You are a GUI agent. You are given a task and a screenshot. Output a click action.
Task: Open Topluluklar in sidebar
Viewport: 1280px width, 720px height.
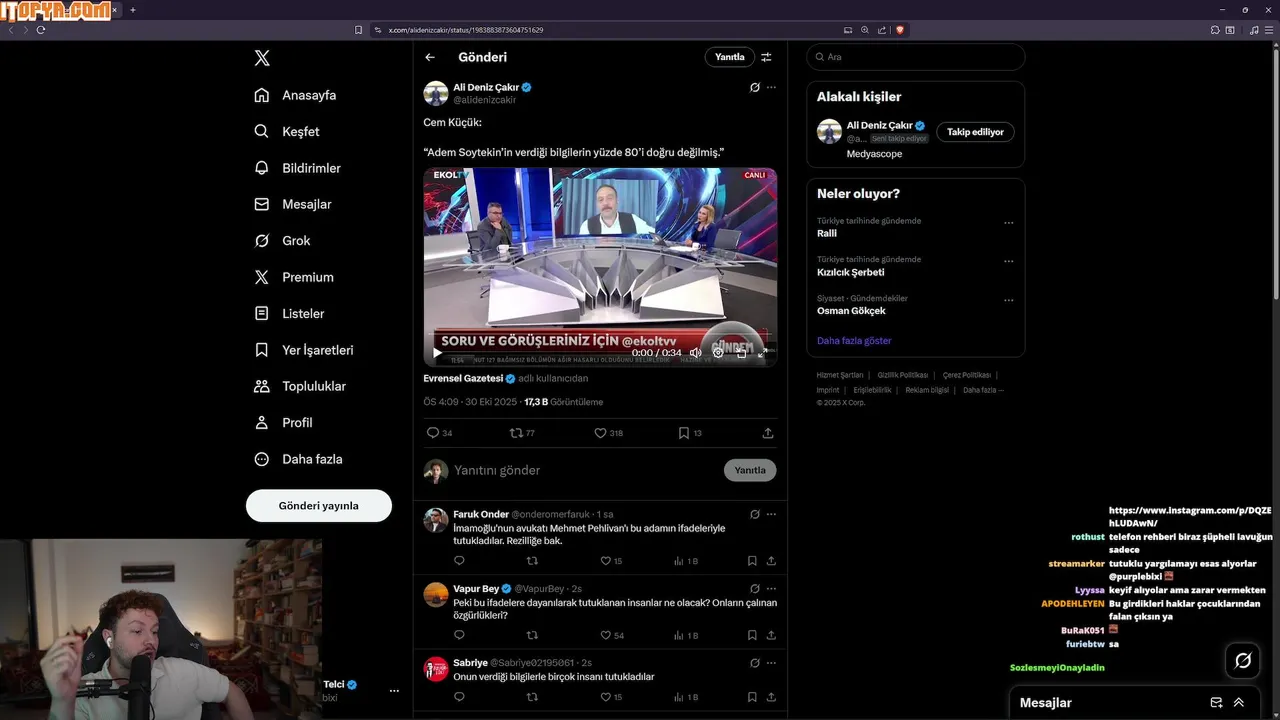pos(299,386)
